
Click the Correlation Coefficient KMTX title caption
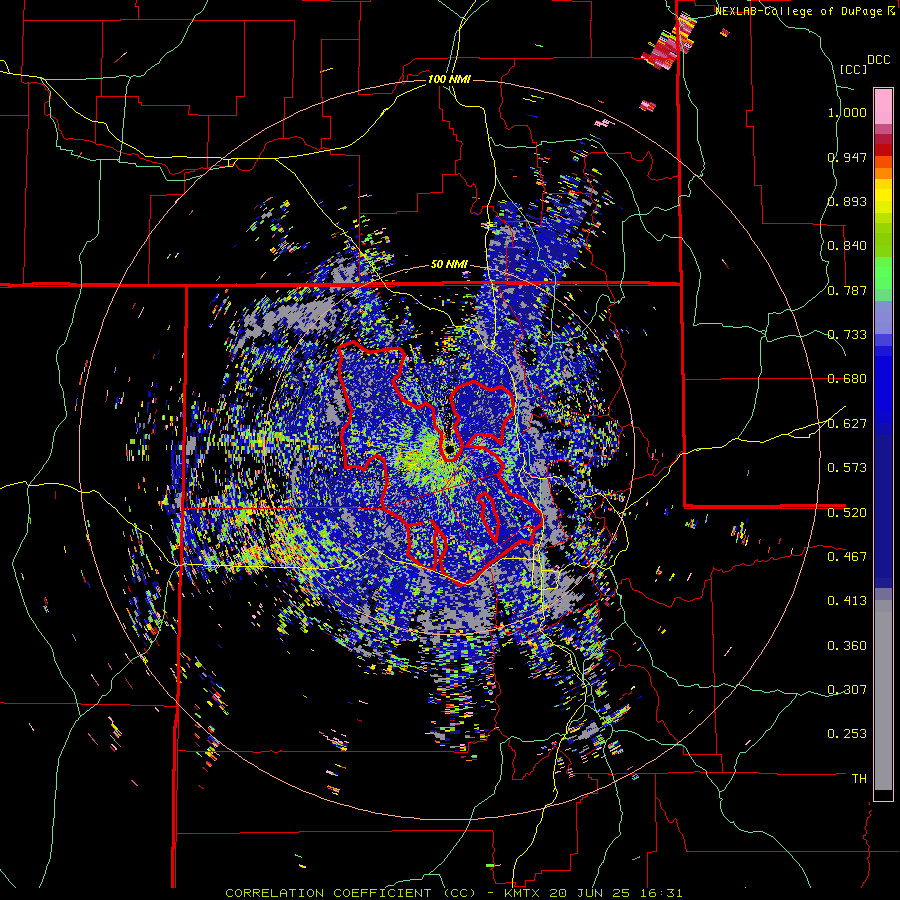[x=454, y=893]
